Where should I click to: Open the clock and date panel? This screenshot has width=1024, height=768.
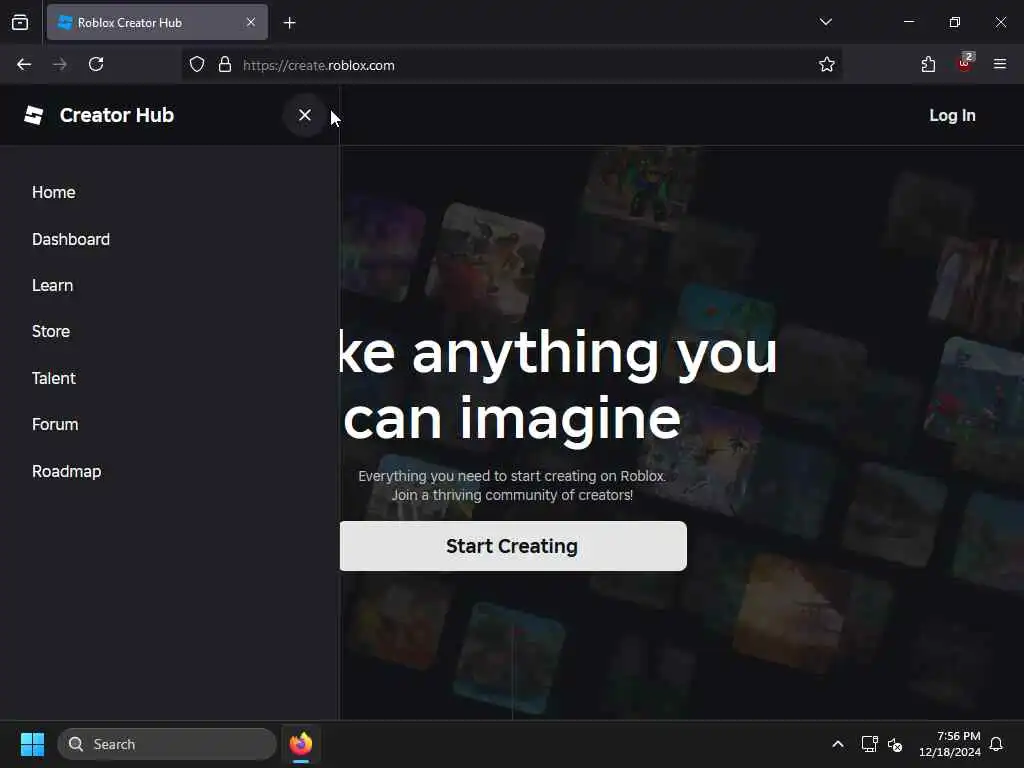tap(950, 744)
